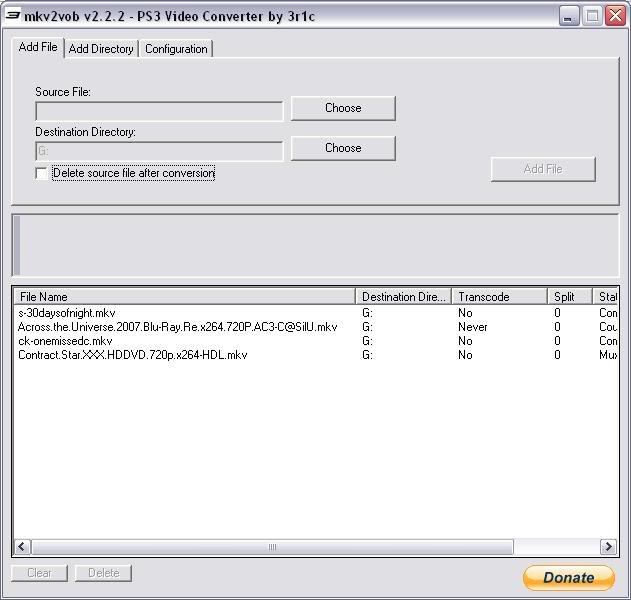This screenshot has height=600, width=631.
Task: Choose destination directory with second Choose button
Action: (x=343, y=148)
